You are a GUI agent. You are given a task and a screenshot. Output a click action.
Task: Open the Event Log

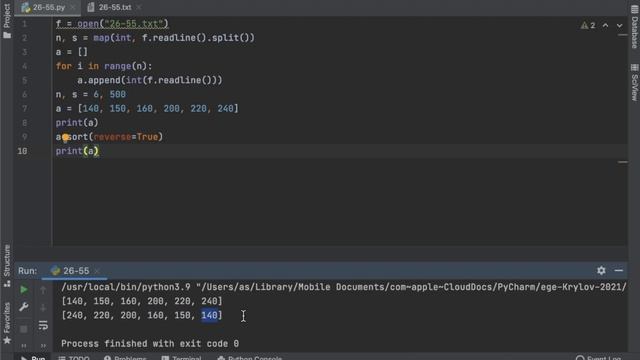click(598, 358)
